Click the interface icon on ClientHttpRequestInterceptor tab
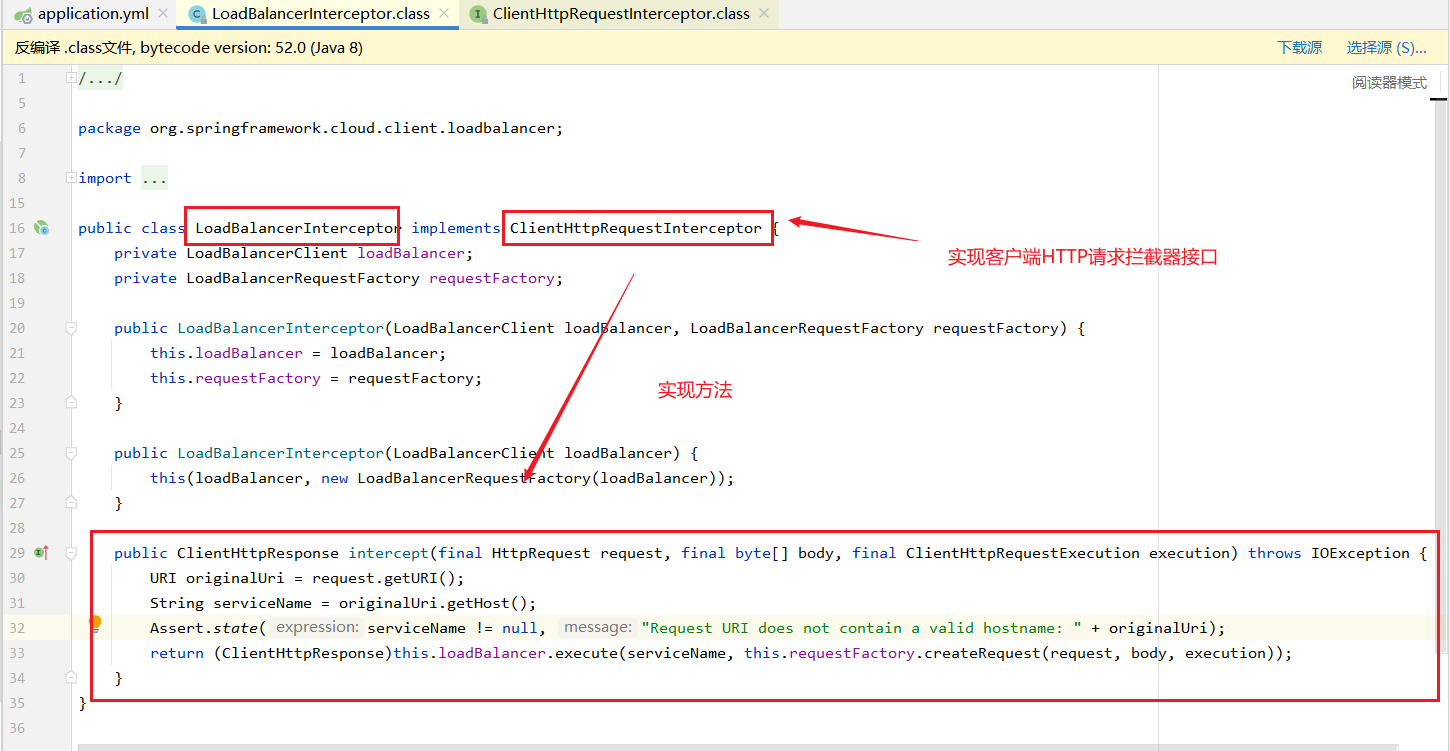 [478, 14]
